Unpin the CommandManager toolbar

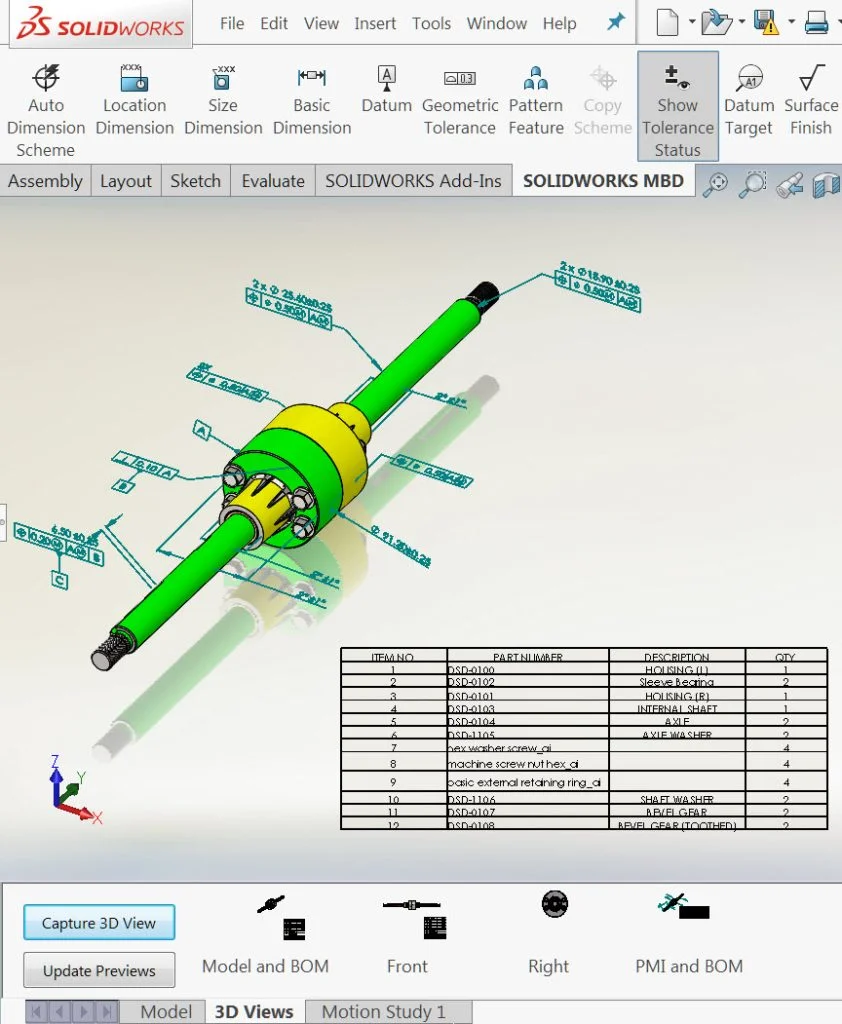pyautogui.click(x=616, y=21)
